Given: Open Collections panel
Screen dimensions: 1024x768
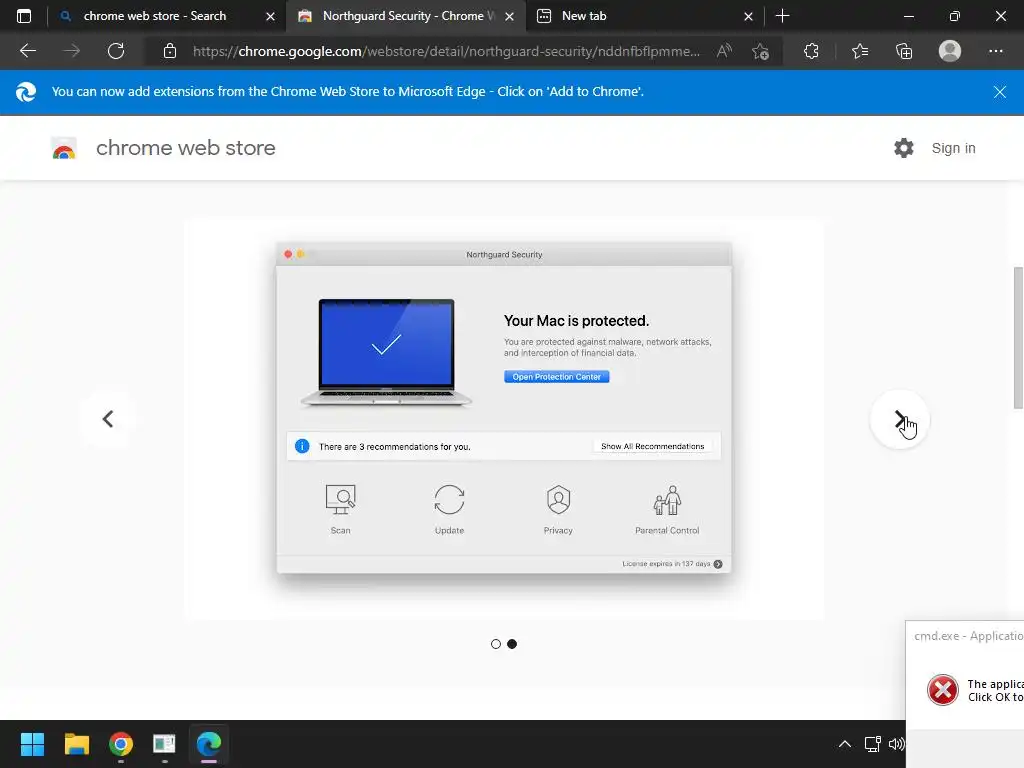Looking at the screenshot, I should [904, 51].
